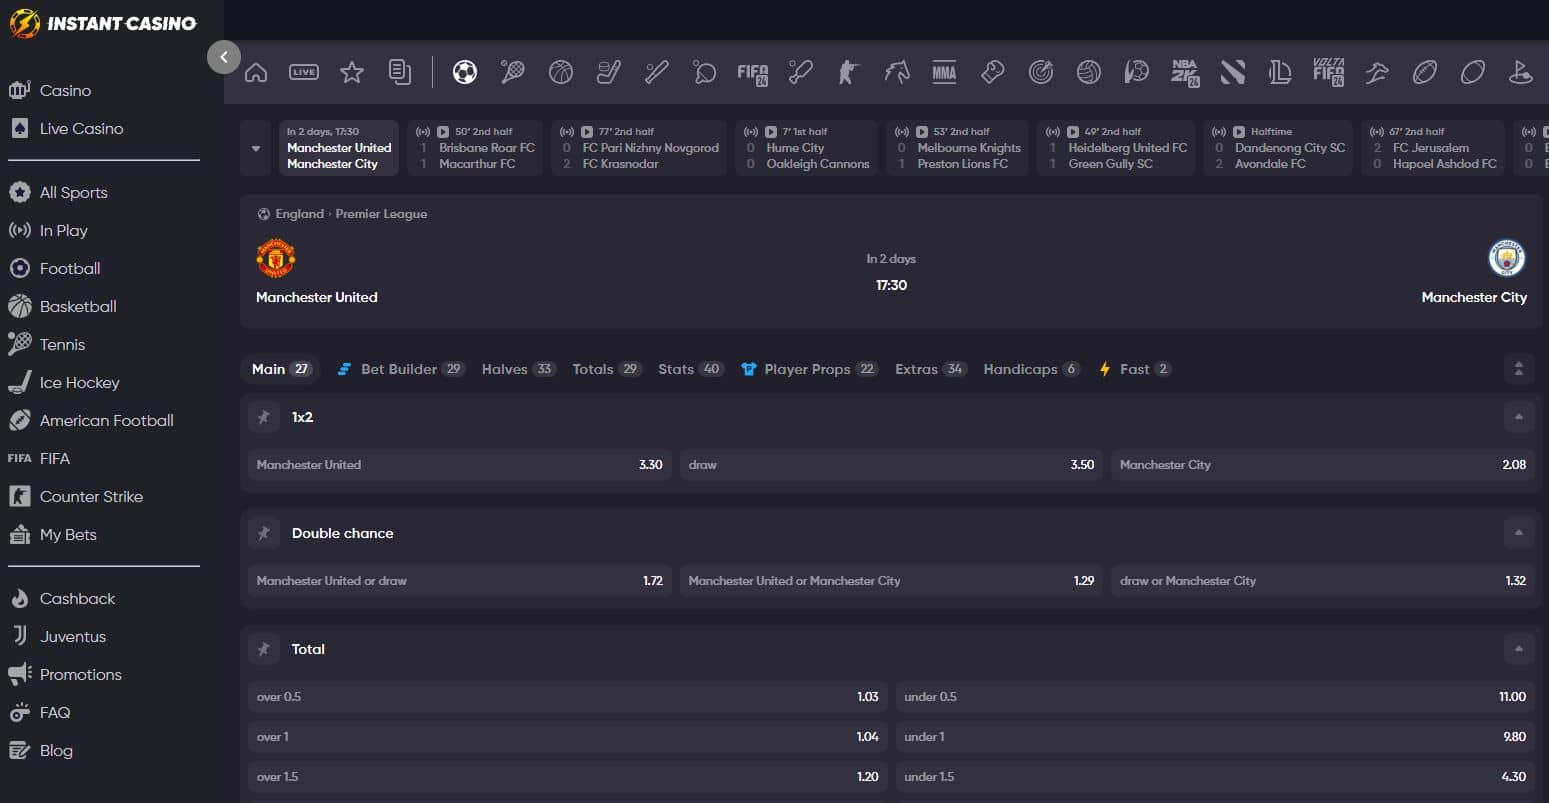Bet on draw at 3.50
Screen dimensions: 1549x803
click(x=891, y=465)
